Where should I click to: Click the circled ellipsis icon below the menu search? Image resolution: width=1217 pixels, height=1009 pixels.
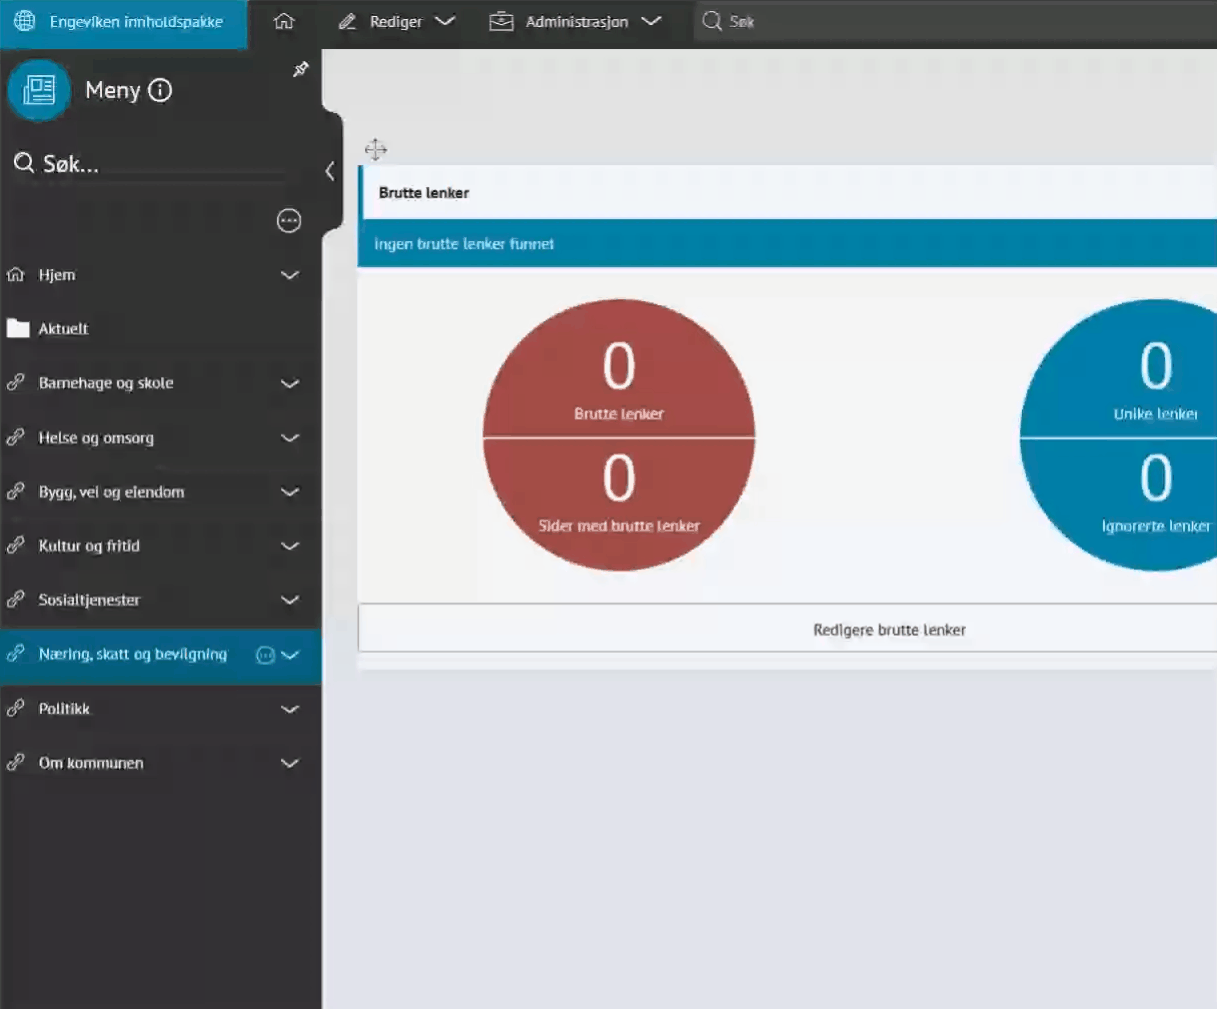pos(289,221)
